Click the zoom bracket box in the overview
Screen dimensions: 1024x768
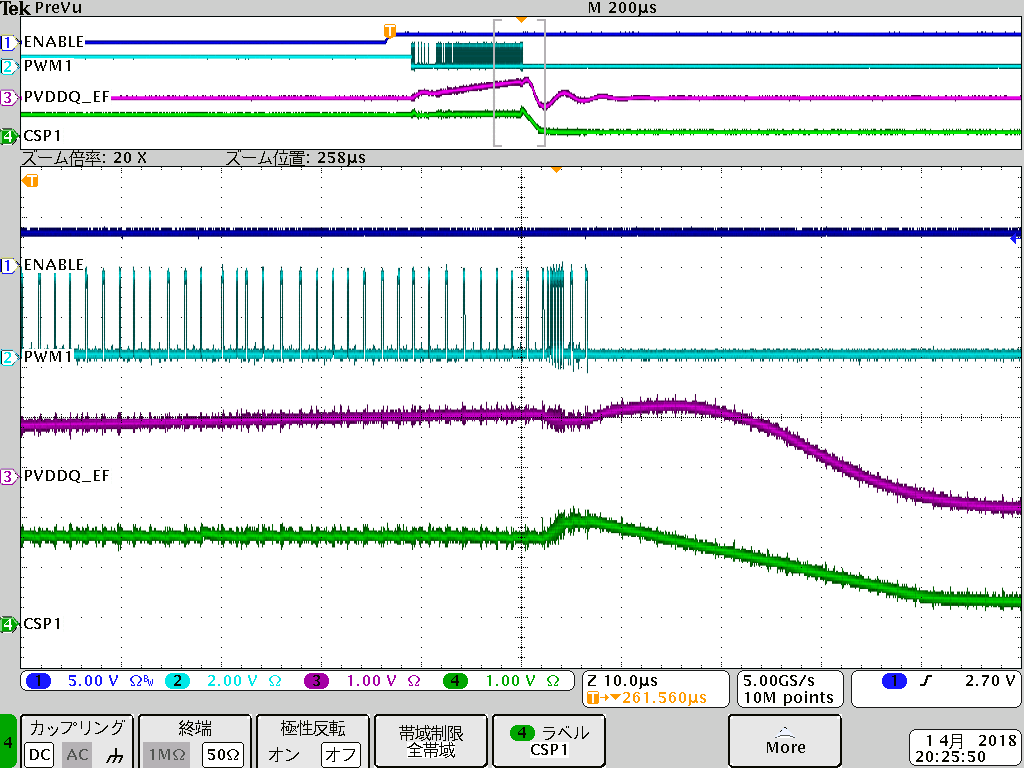[519, 83]
